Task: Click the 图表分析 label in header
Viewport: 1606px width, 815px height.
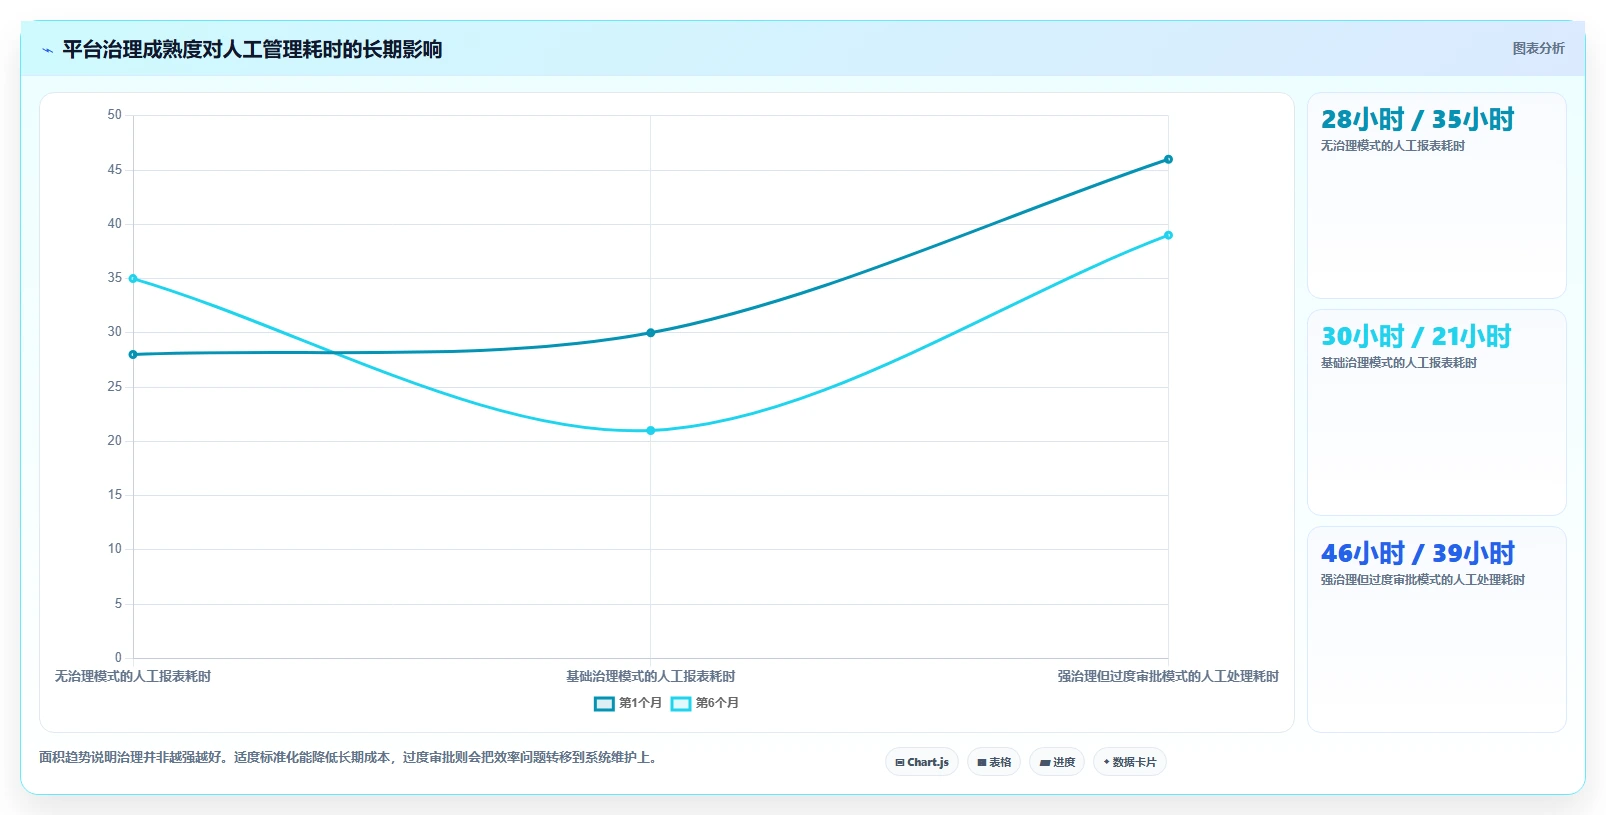Action: pyautogui.click(x=1538, y=48)
